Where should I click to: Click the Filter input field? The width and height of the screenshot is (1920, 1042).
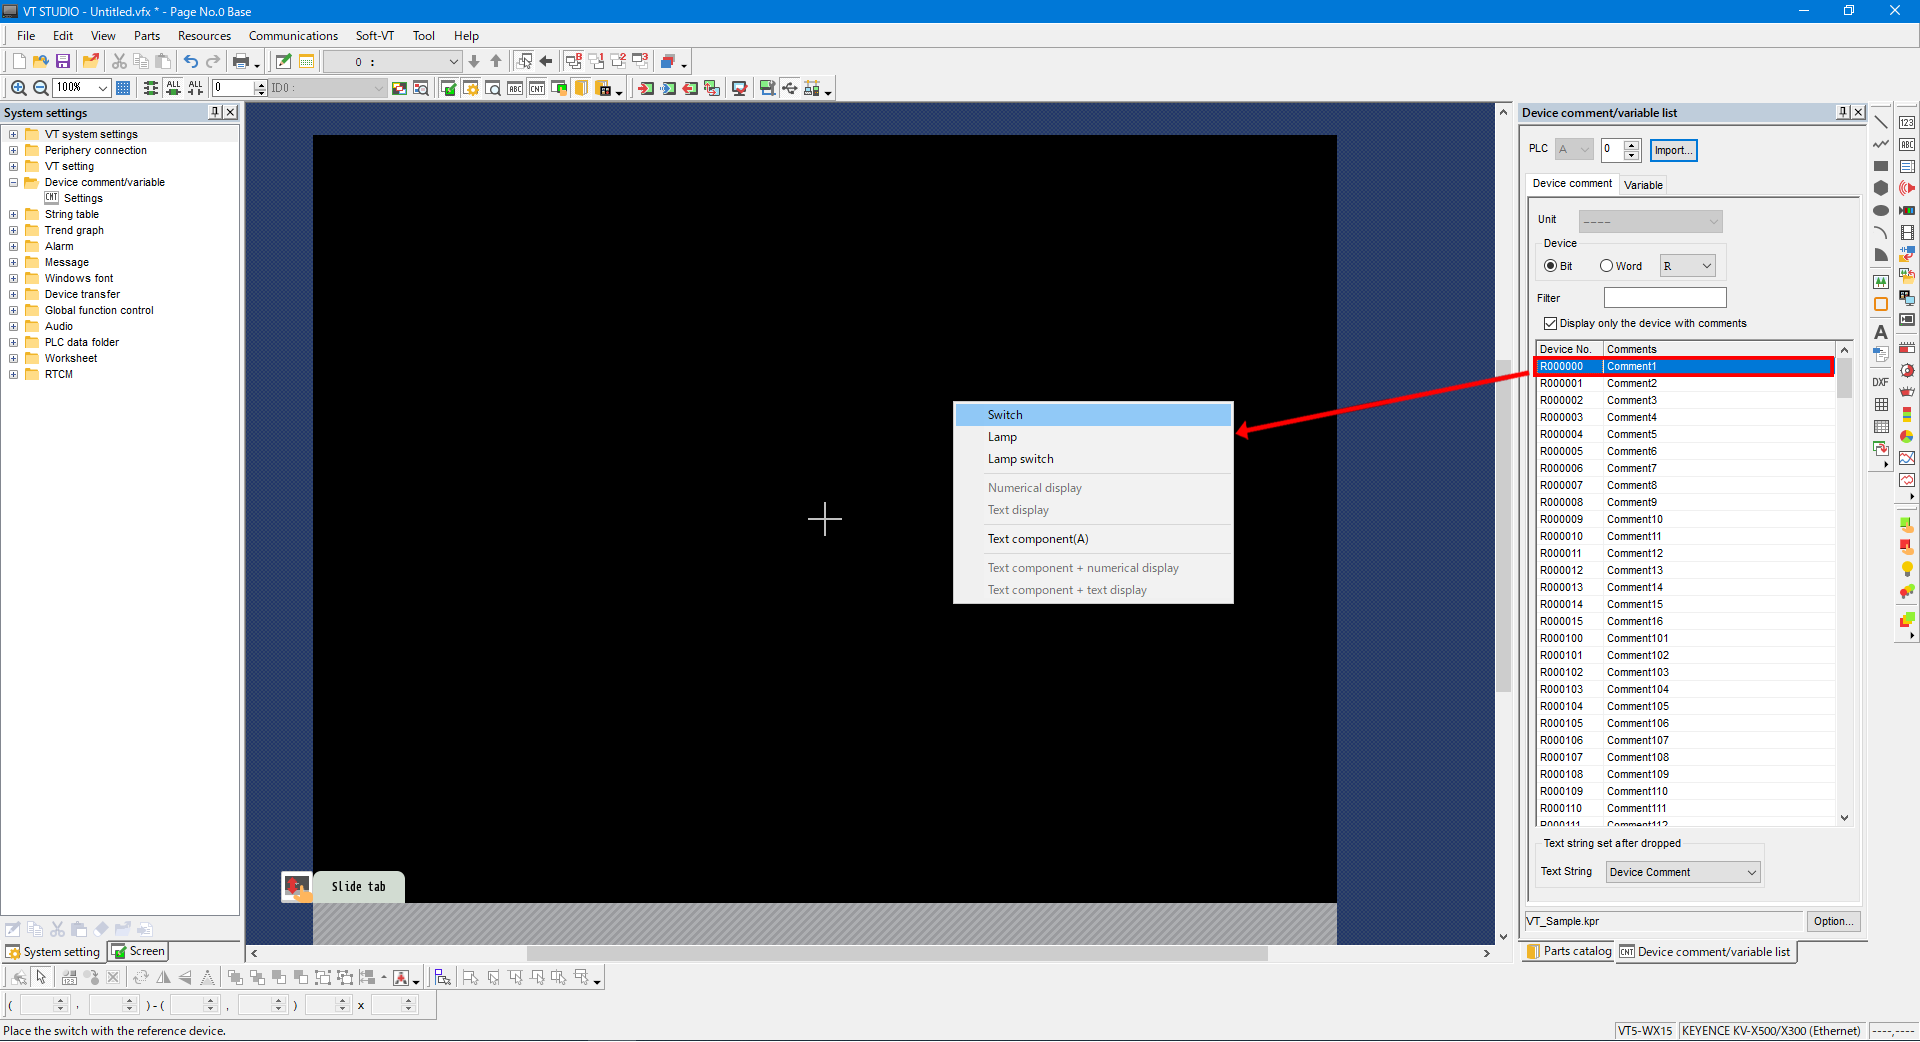pyautogui.click(x=1665, y=298)
